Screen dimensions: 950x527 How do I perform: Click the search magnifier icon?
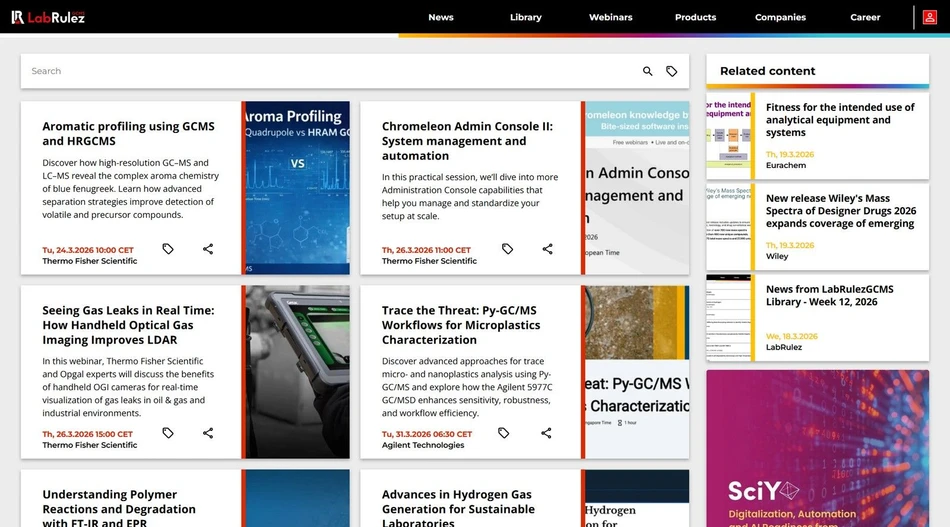[x=647, y=71]
